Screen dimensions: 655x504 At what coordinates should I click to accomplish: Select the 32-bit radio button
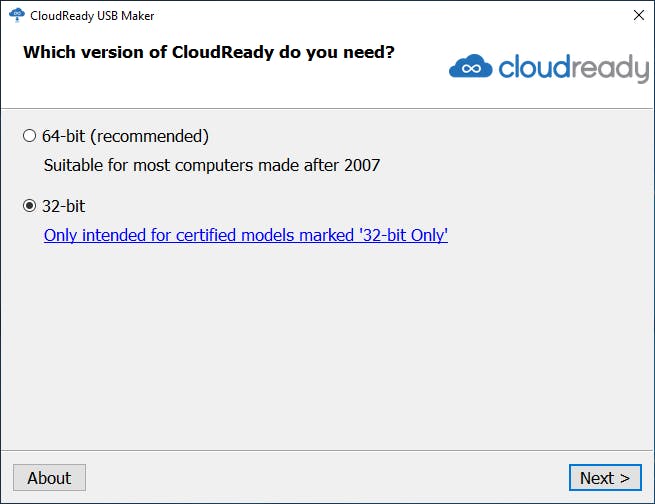(x=29, y=206)
